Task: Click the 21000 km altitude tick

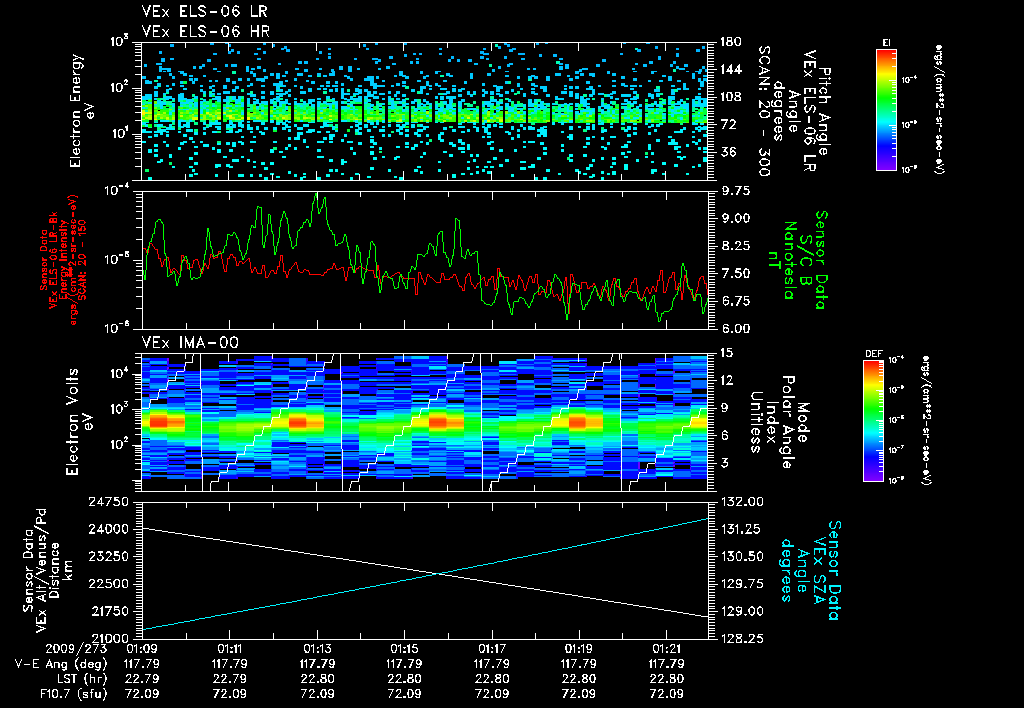Action: (109, 638)
